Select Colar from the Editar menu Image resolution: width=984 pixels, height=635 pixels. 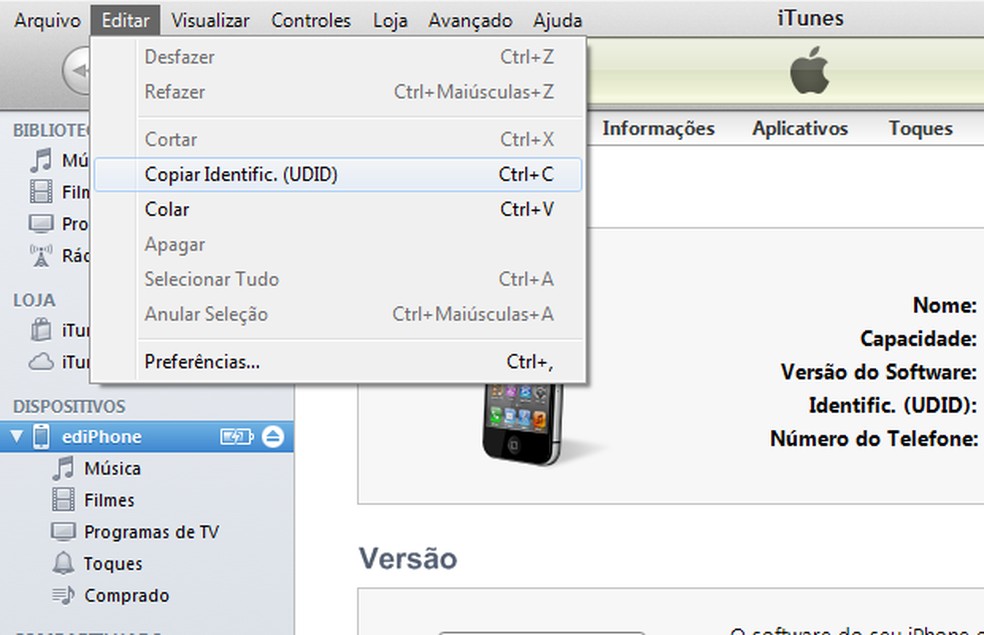click(338, 209)
